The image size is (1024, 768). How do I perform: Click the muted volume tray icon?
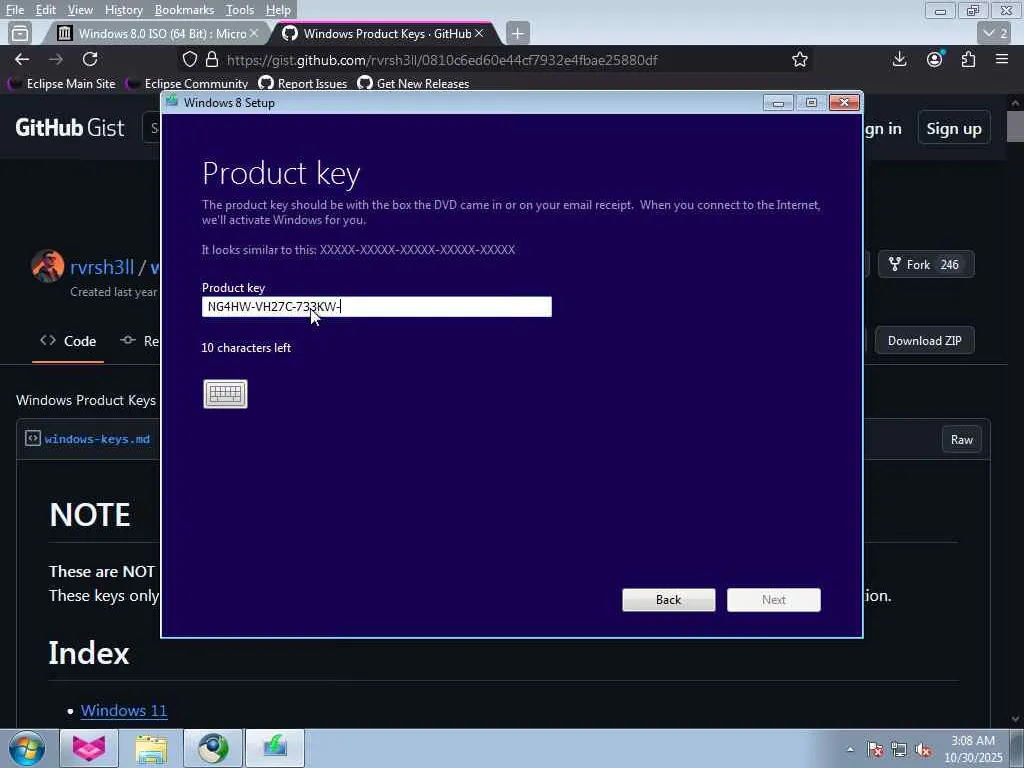(923, 750)
